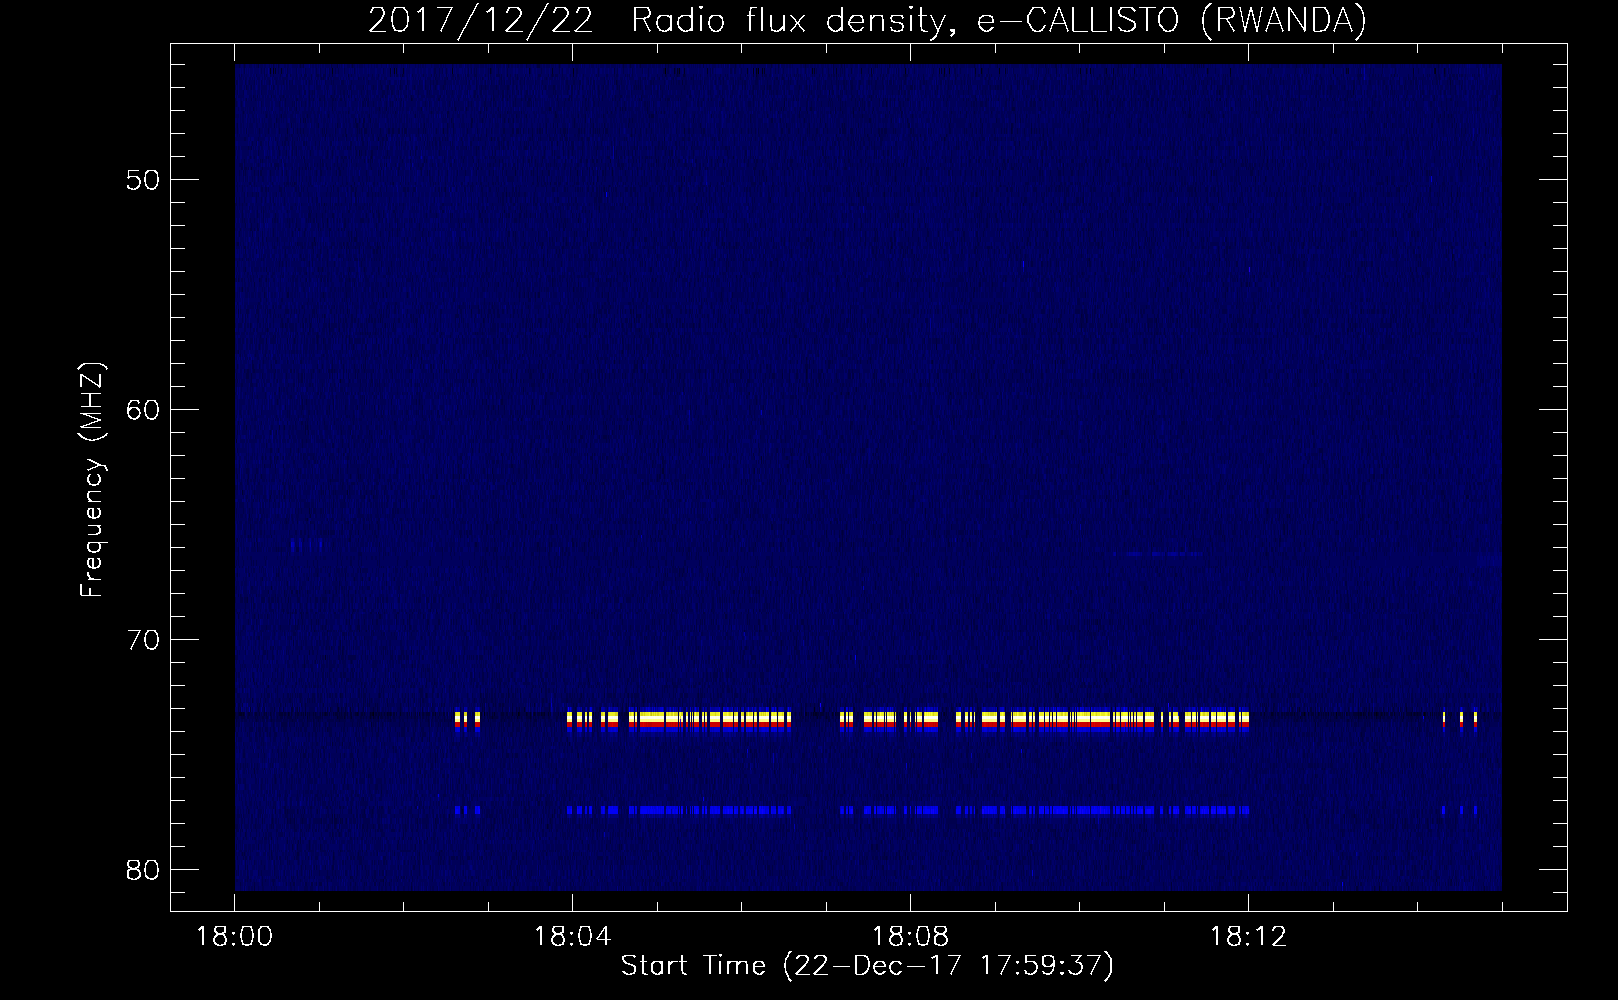The height and width of the screenshot is (1000, 1618).
Task: Click the 'Start Time (22-Dec-17 17:59:37)' label
Action: (867, 966)
